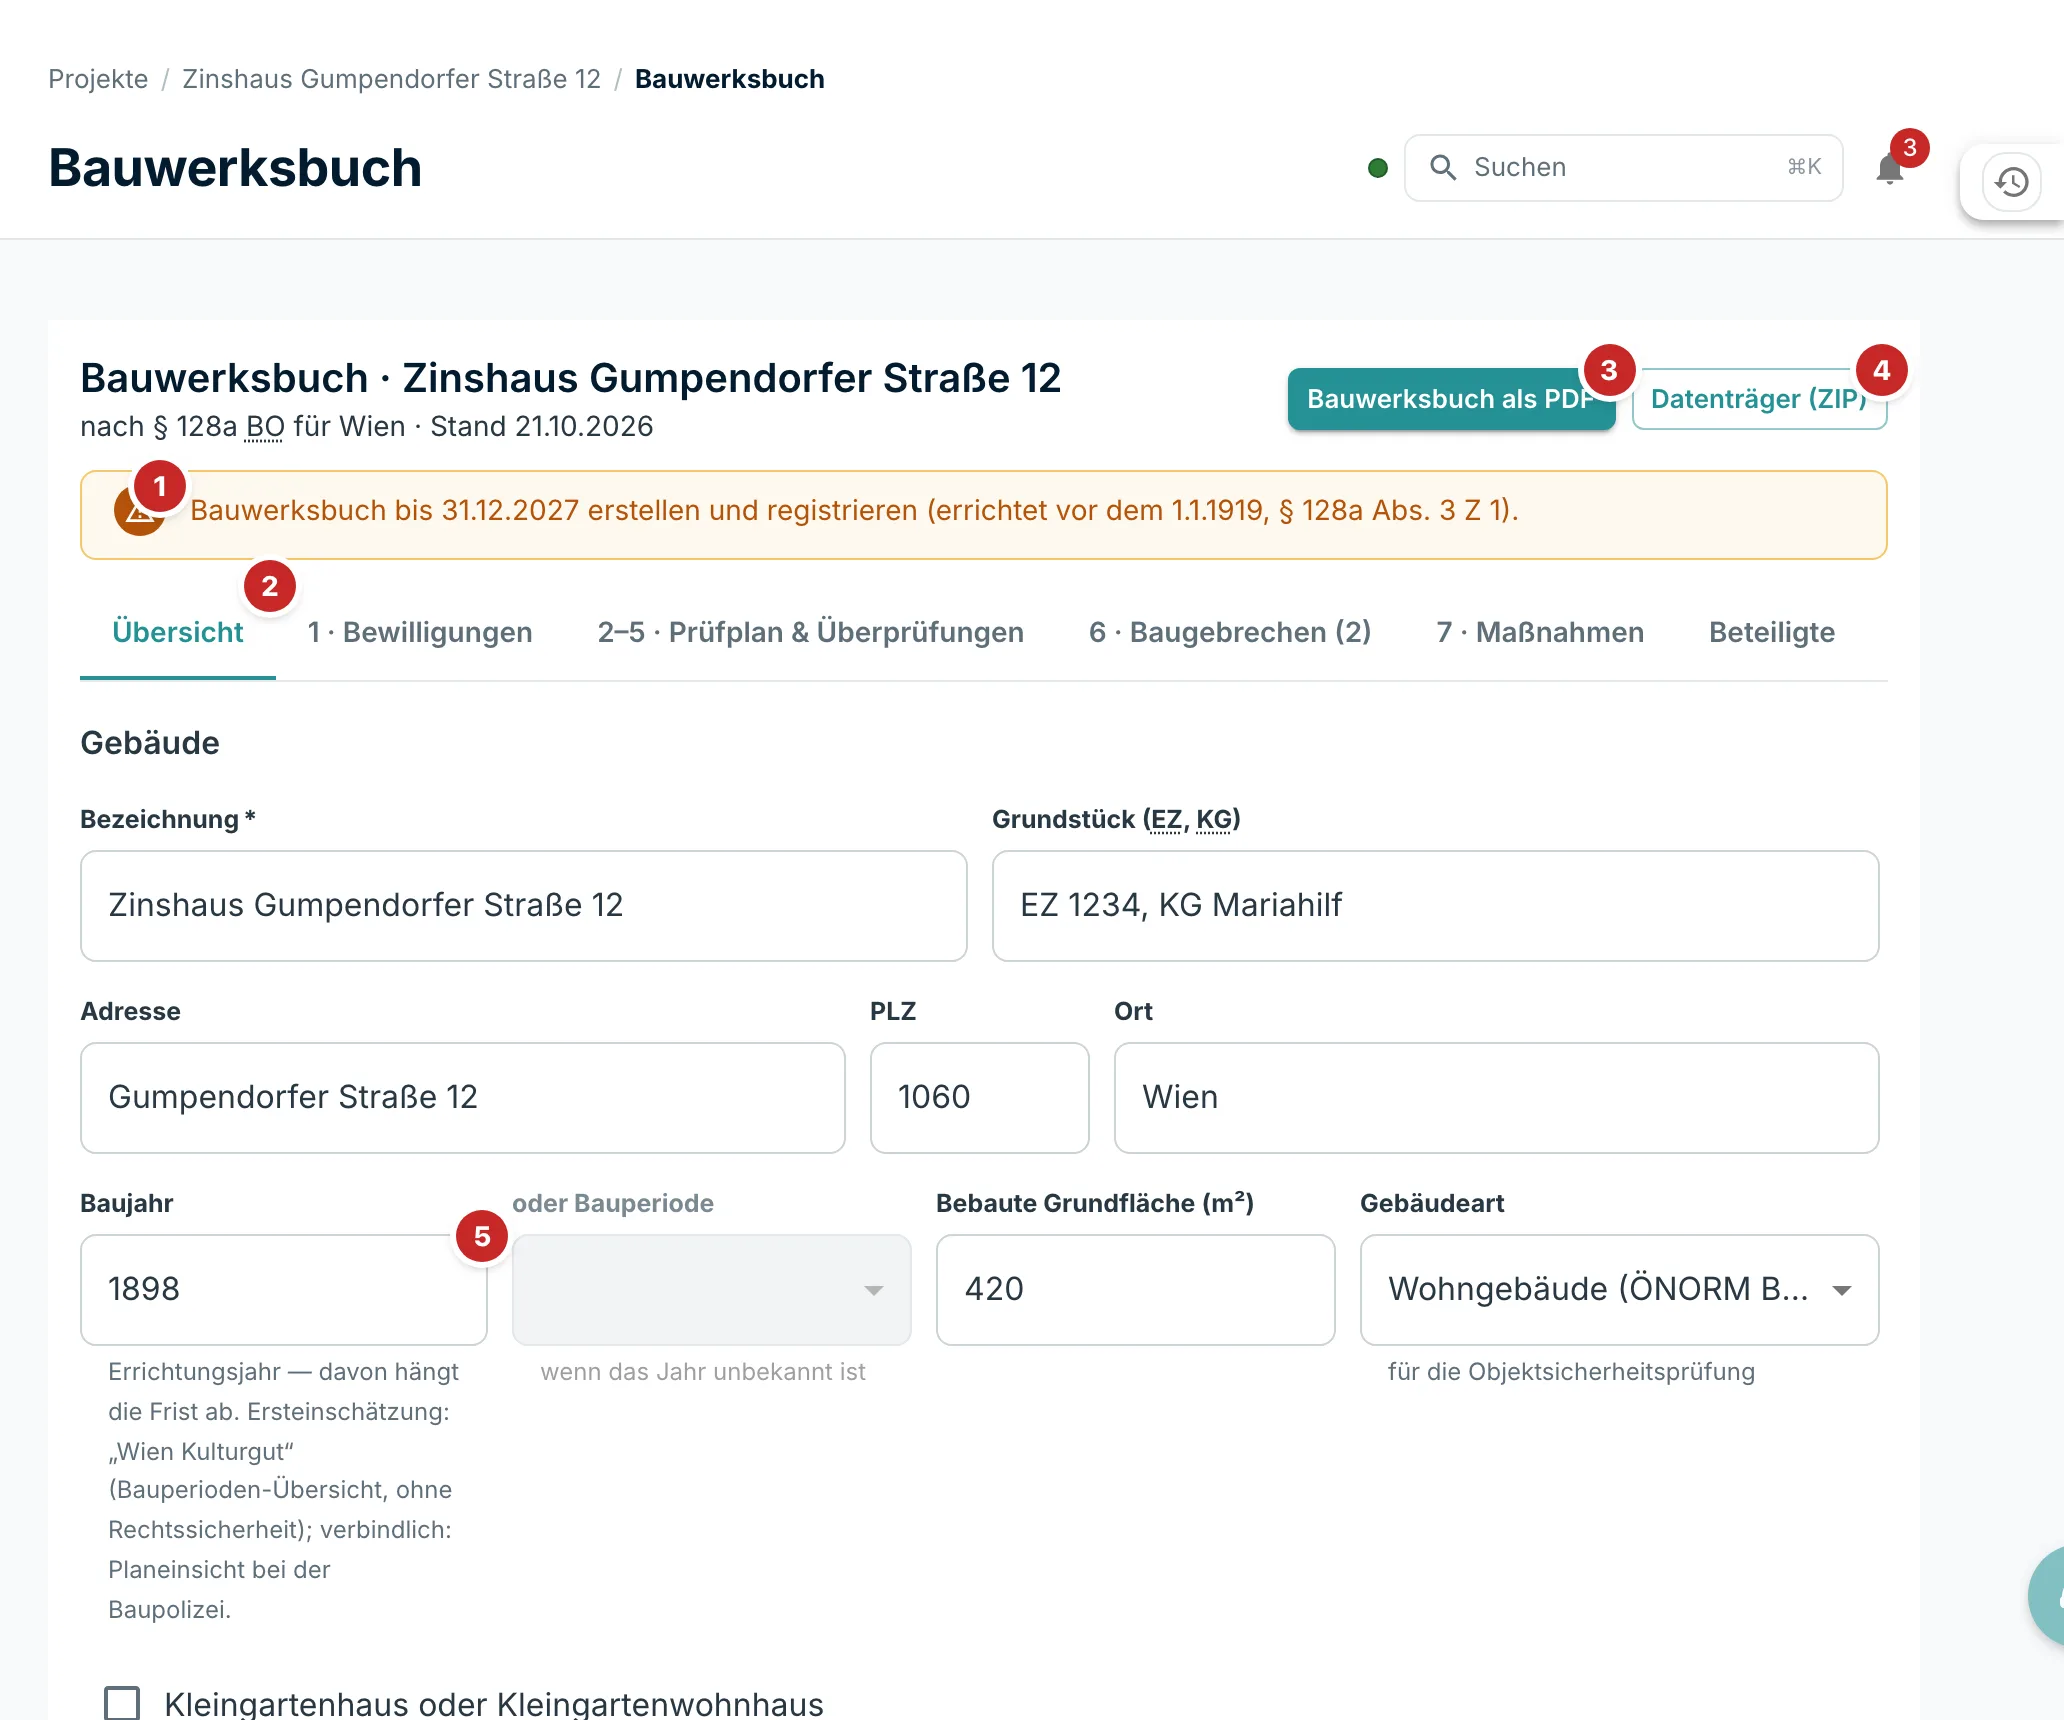Image resolution: width=2064 pixels, height=1720 pixels.
Task: Open the notifications bell icon
Action: [x=1889, y=168]
